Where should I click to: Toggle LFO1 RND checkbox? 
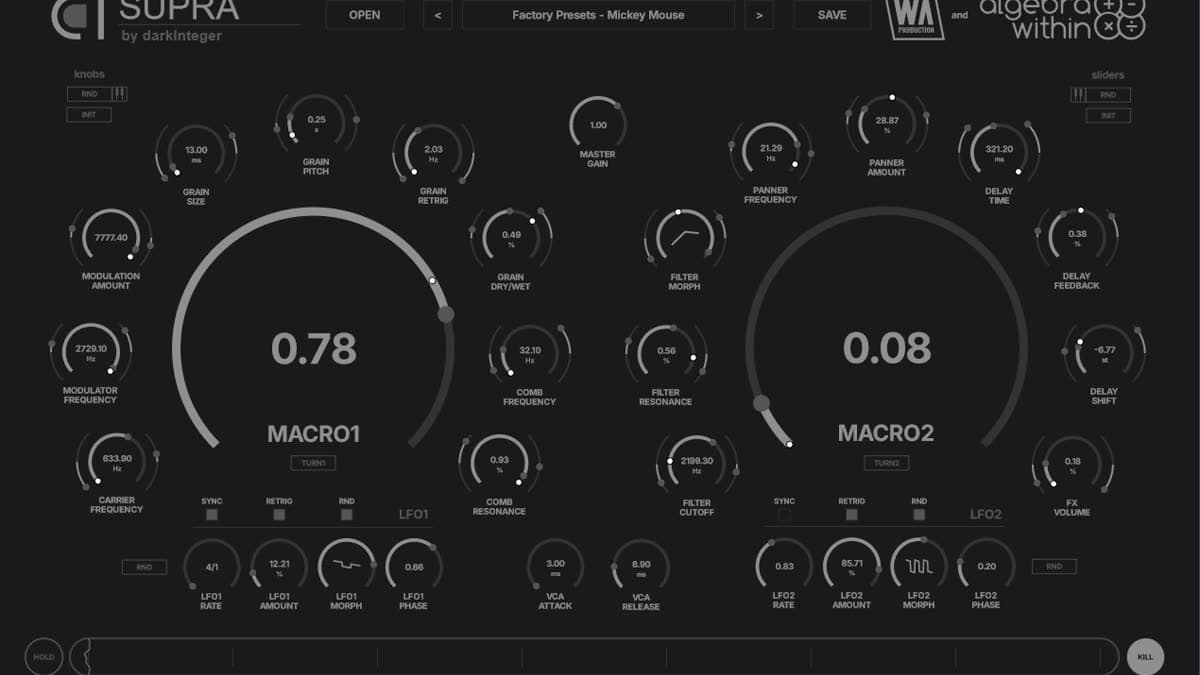point(347,515)
